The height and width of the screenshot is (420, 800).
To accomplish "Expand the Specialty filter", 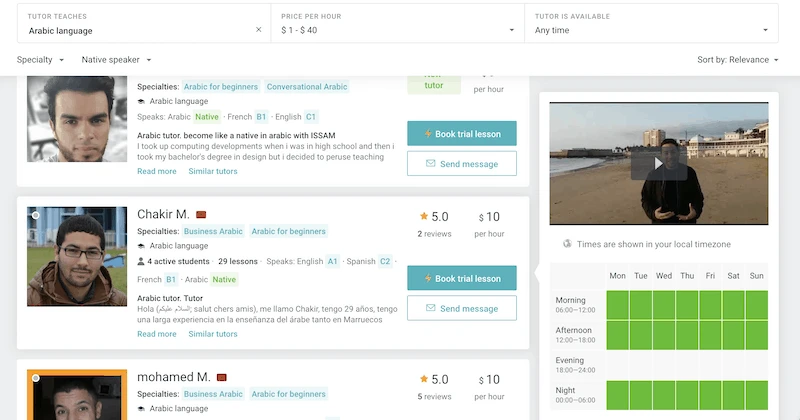I will (x=40, y=60).
